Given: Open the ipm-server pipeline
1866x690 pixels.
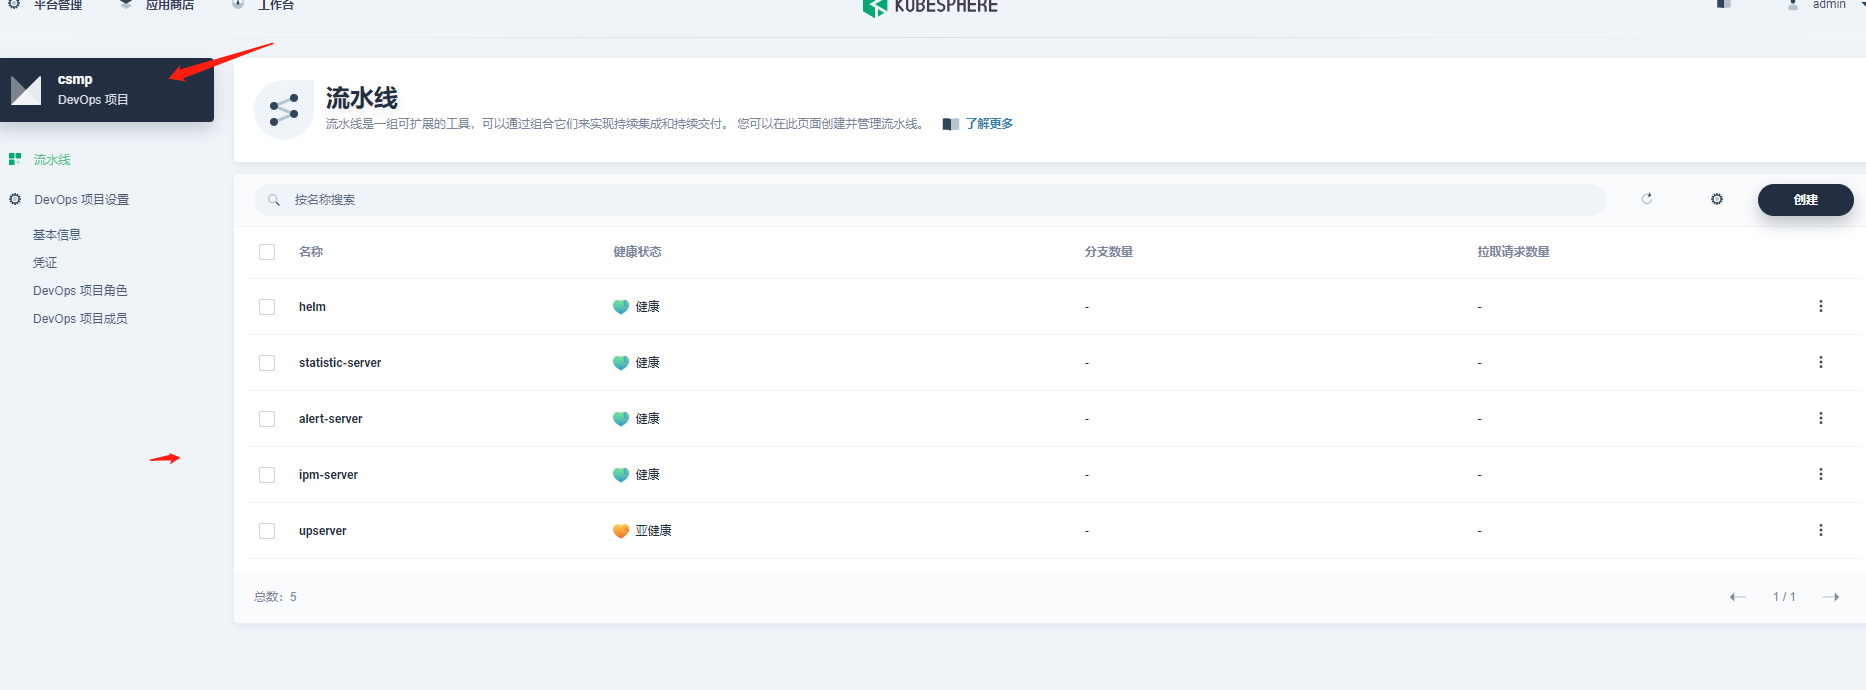Looking at the screenshot, I should pos(328,475).
